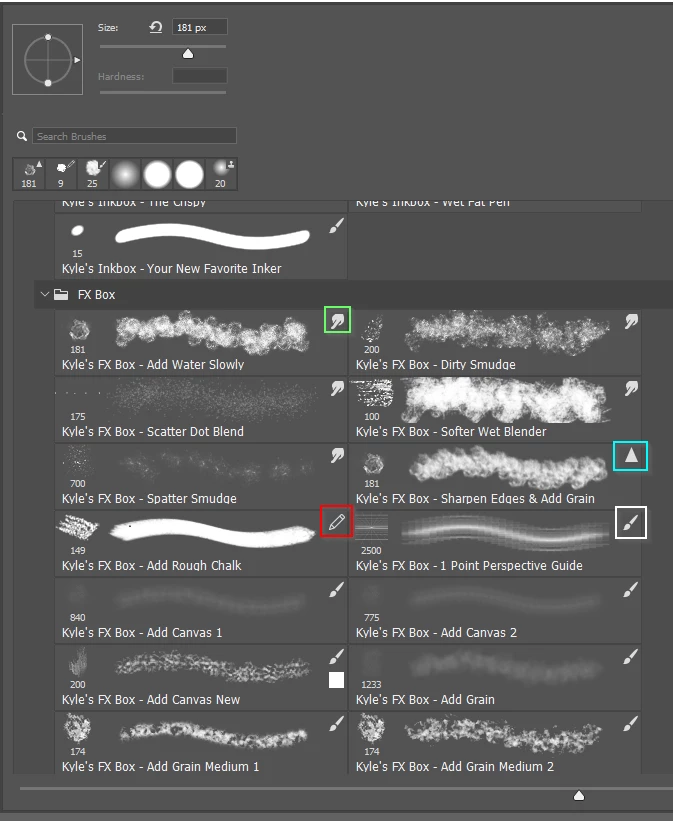Select Kyle's FX Box 1 Point Perspective Guide
The width and height of the screenshot is (673, 821).
pyautogui.click(x=495, y=543)
